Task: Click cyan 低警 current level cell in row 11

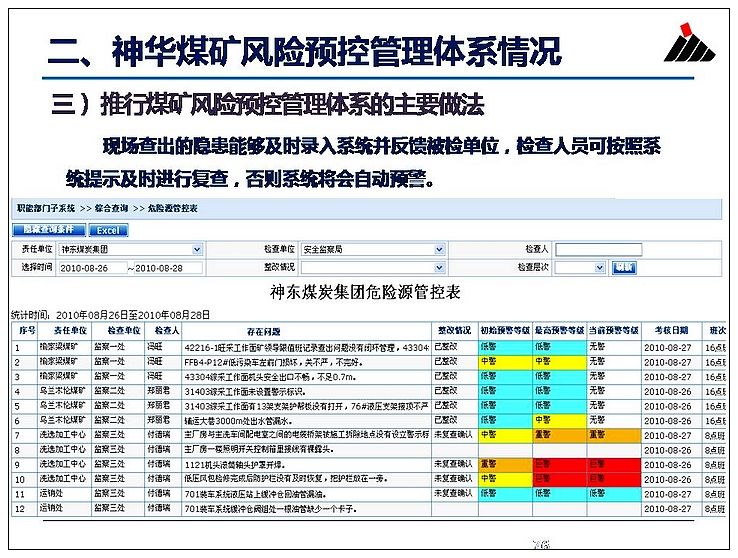Action: pos(614,494)
